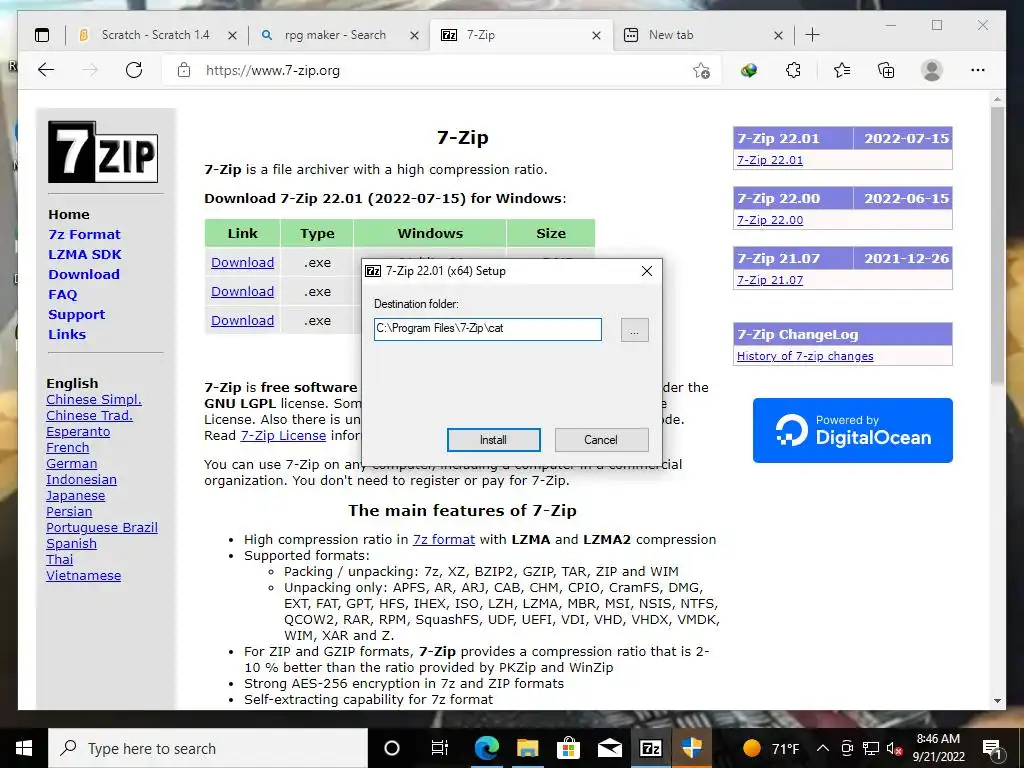
Task: Switch language to Chinese Simpl.
Action: [94, 400]
